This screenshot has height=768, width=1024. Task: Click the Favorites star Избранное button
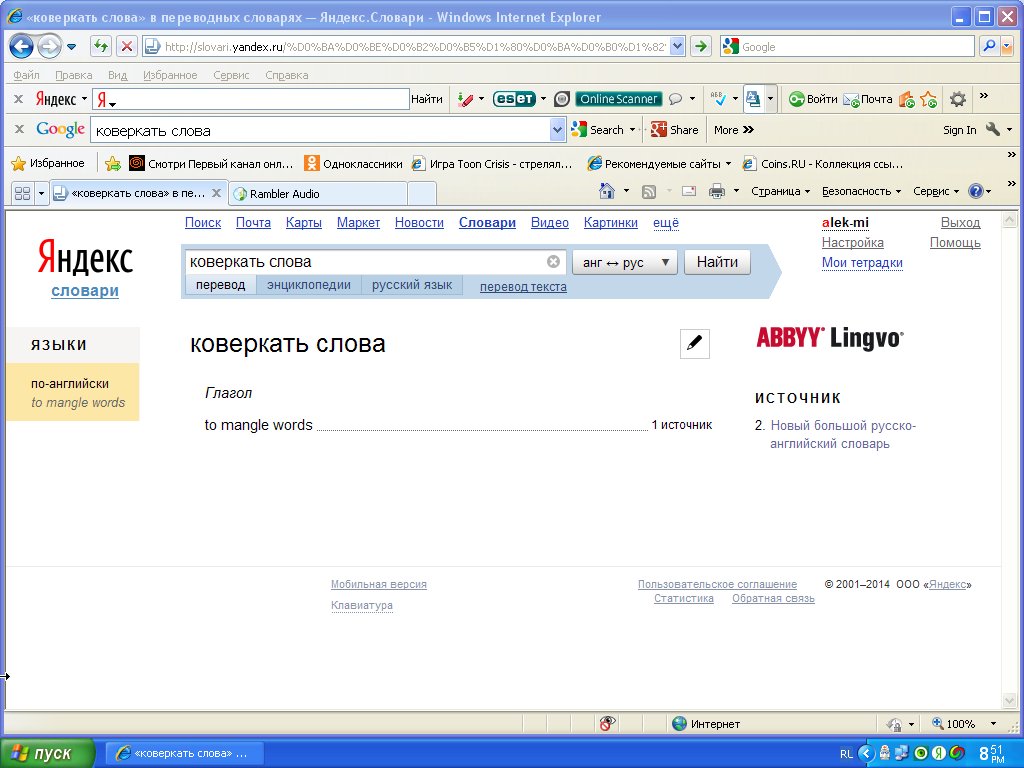48,163
